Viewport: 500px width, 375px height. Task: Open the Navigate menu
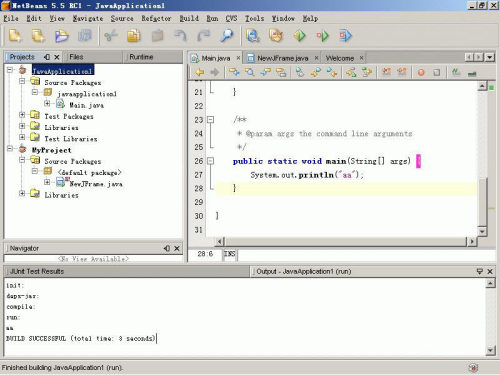point(88,18)
